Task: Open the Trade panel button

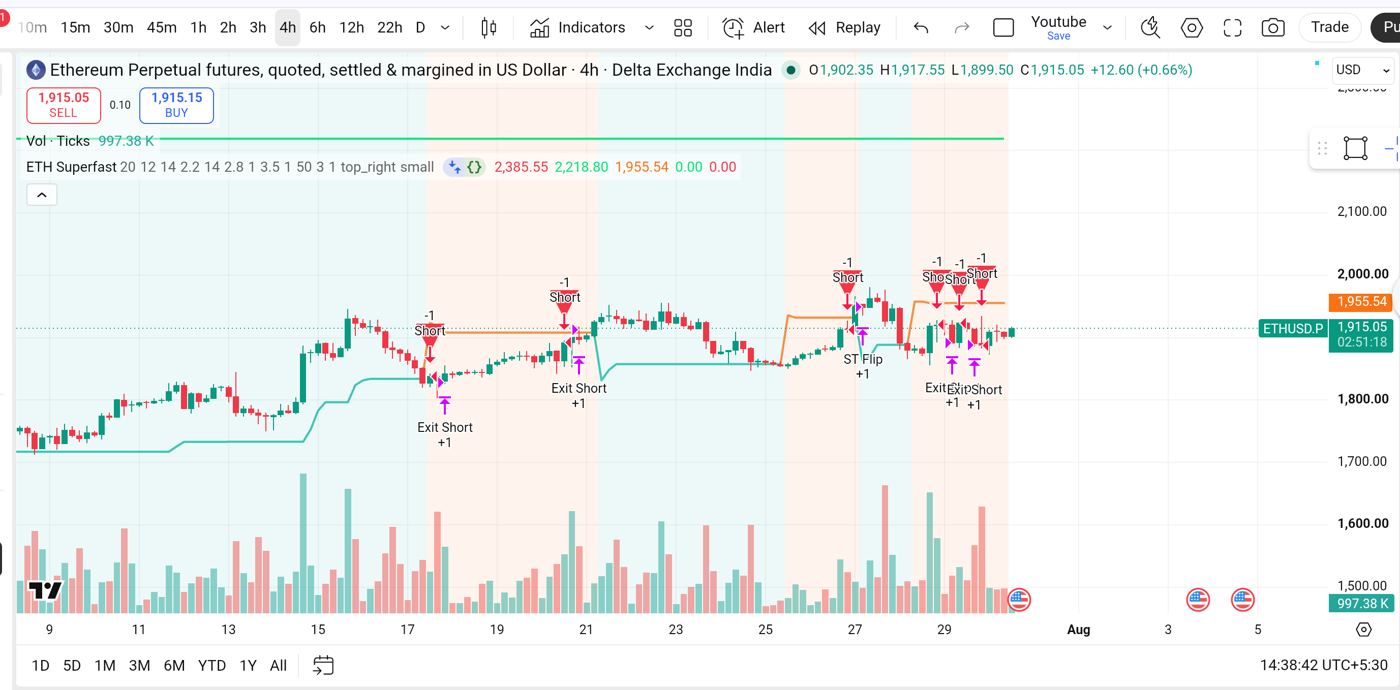Action: click(x=1330, y=27)
